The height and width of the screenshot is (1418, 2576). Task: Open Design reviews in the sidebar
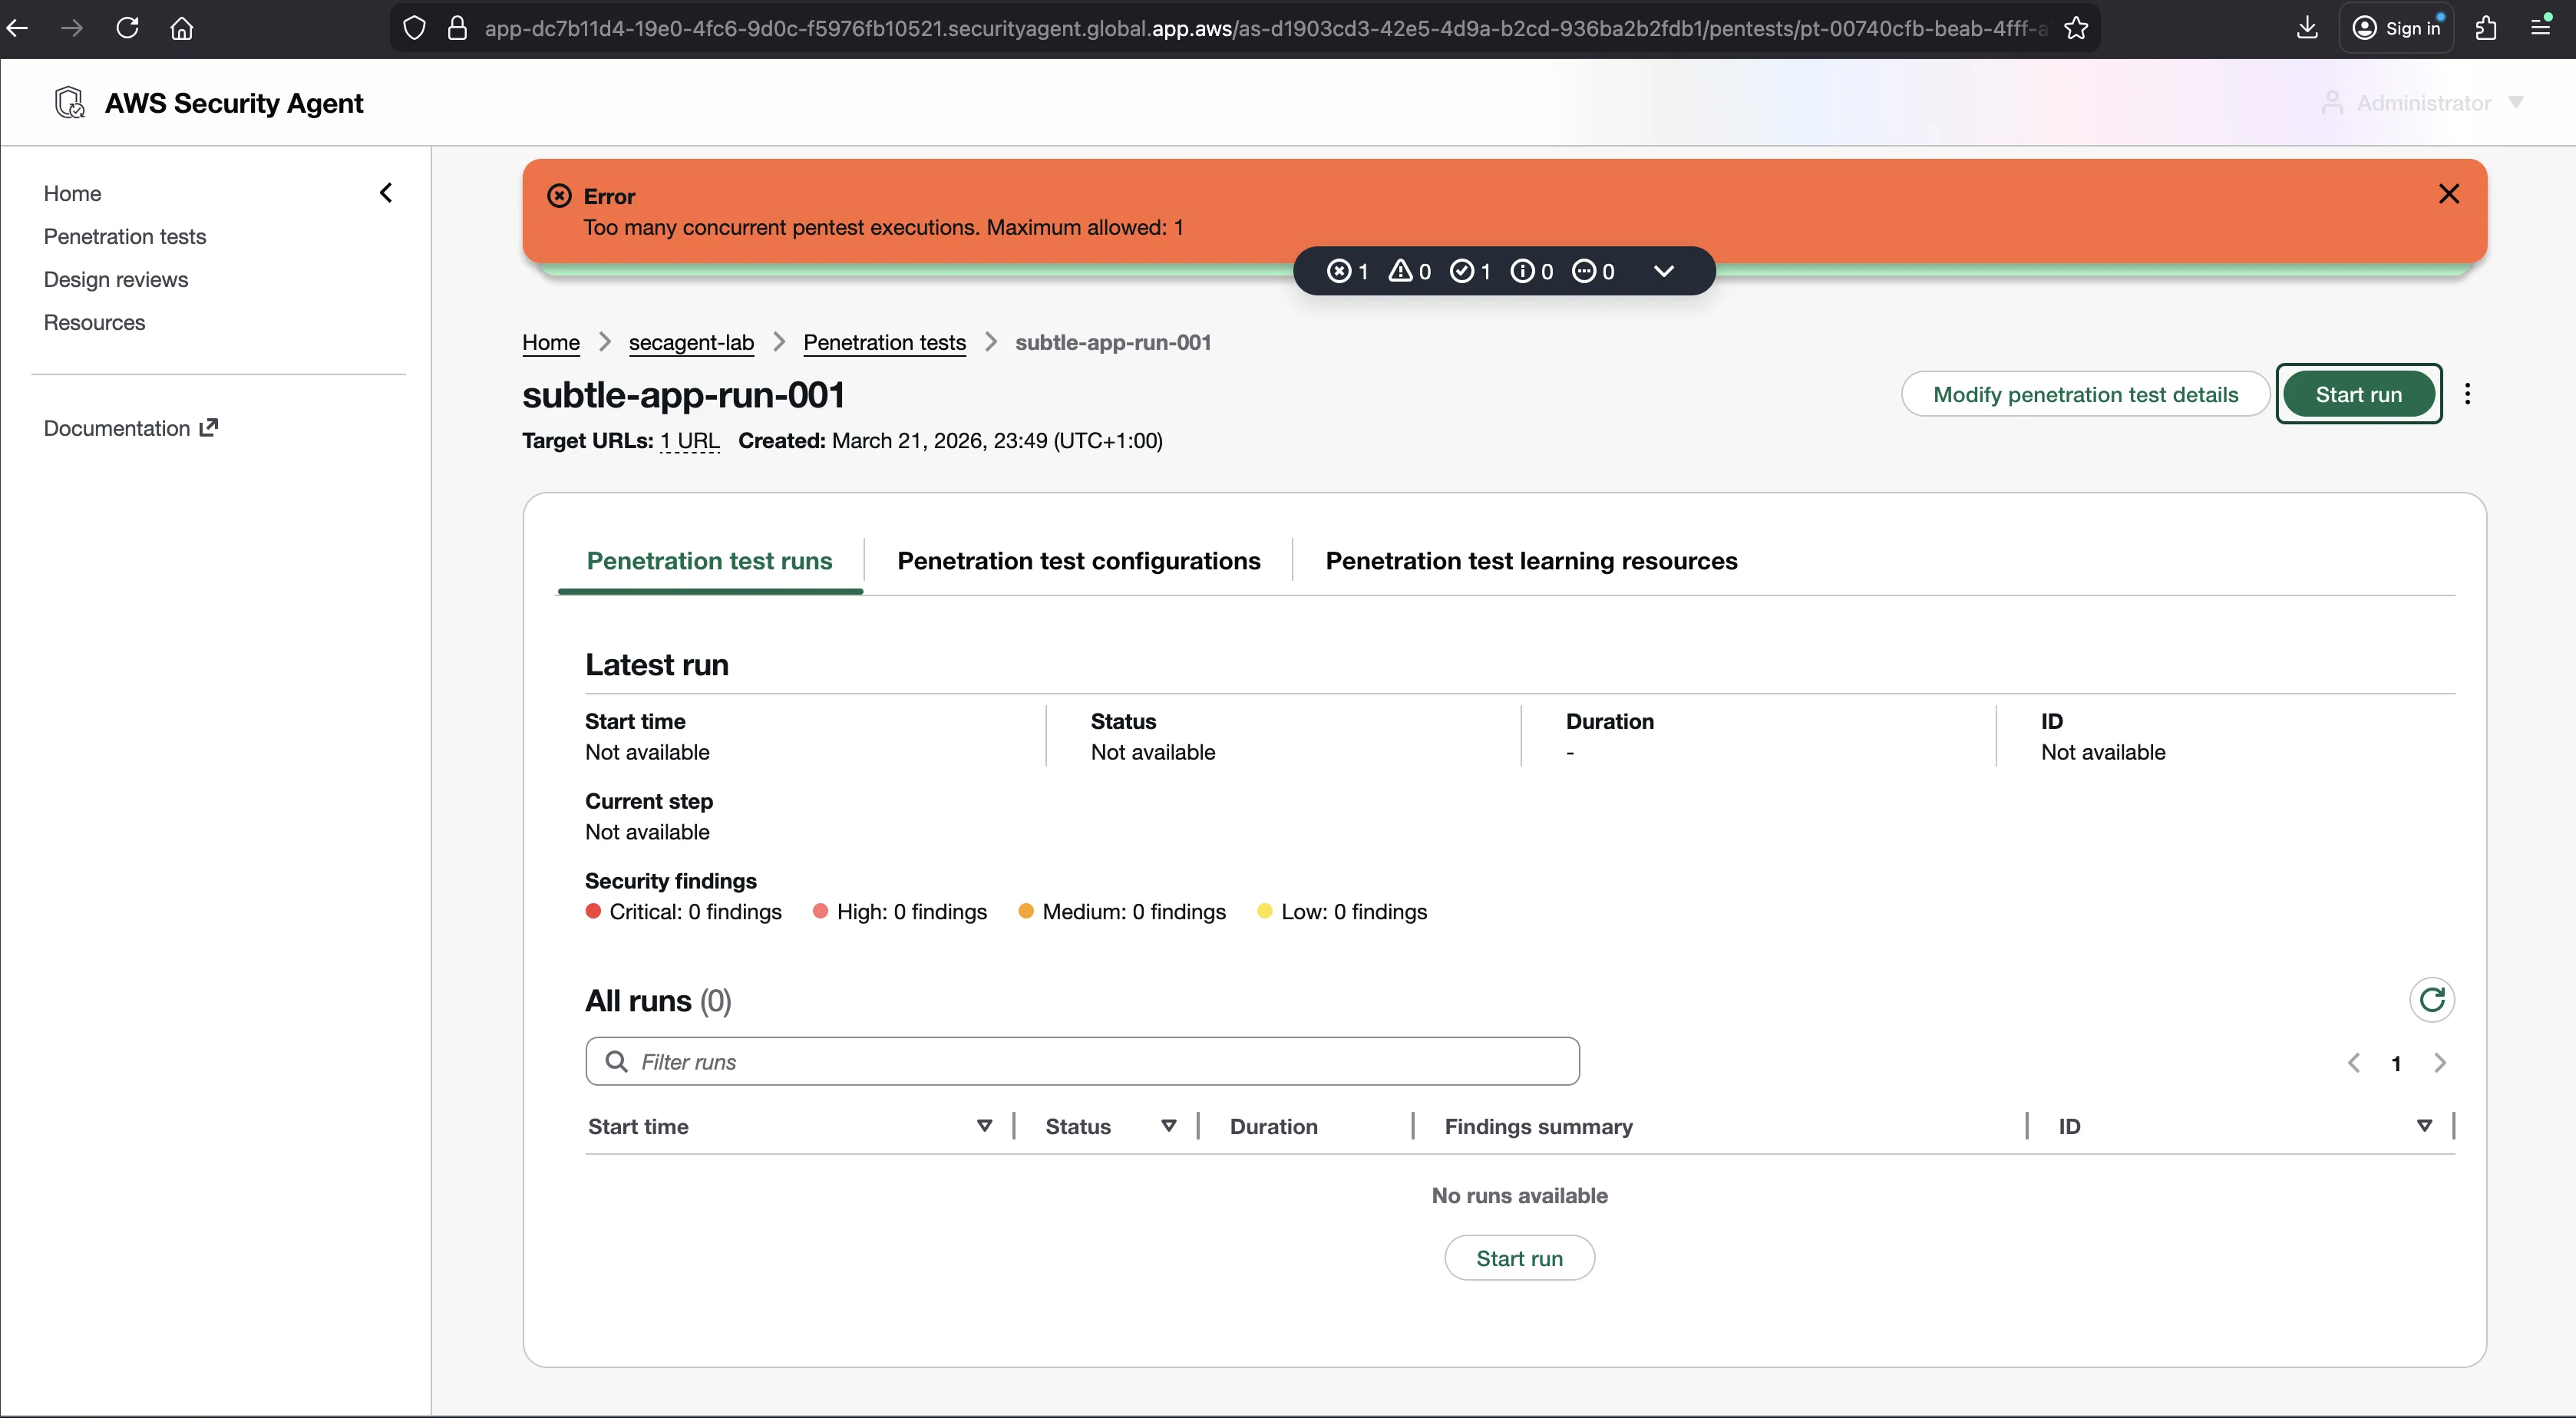point(116,279)
